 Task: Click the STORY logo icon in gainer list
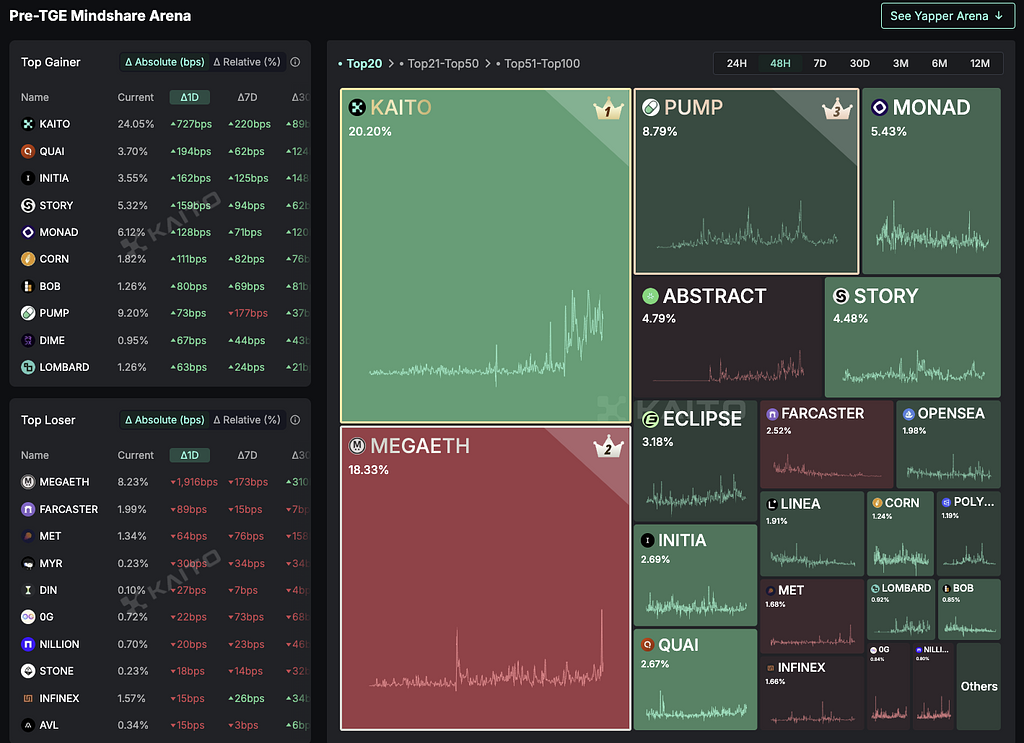(x=27, y=206)
